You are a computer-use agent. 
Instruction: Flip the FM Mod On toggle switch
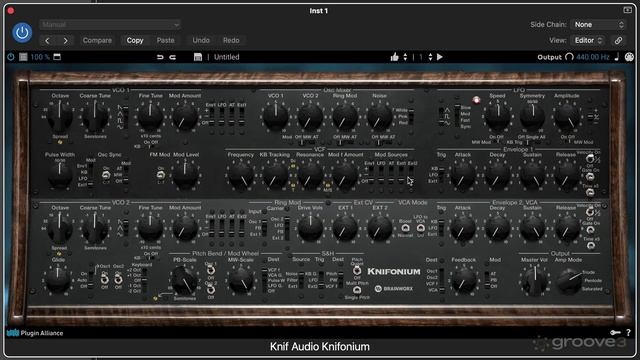point(161,175)
